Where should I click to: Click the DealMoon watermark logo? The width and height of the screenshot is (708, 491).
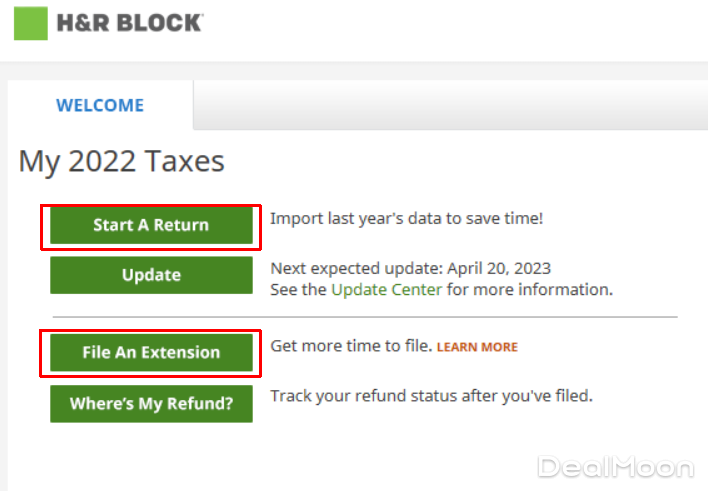coord(615,466)
